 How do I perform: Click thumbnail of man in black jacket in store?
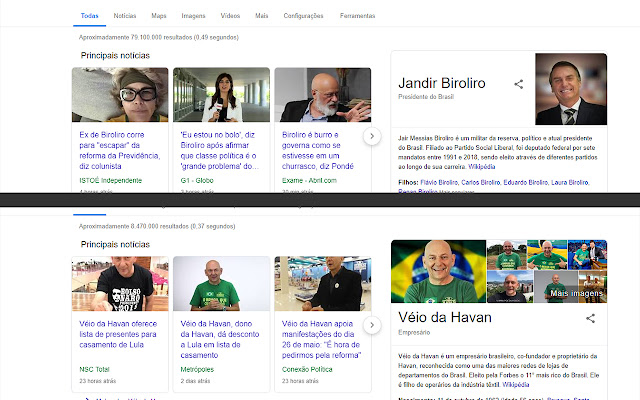[x=323, y=284]
